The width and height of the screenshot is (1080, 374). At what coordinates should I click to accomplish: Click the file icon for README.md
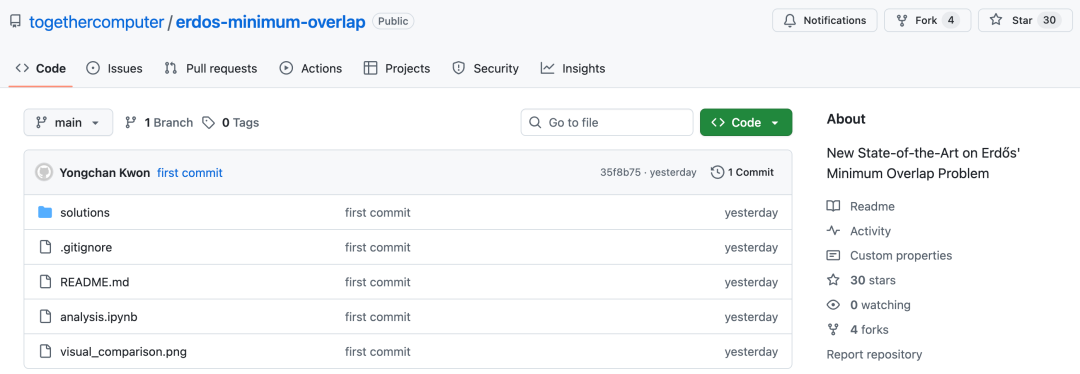tap(45, 282)
